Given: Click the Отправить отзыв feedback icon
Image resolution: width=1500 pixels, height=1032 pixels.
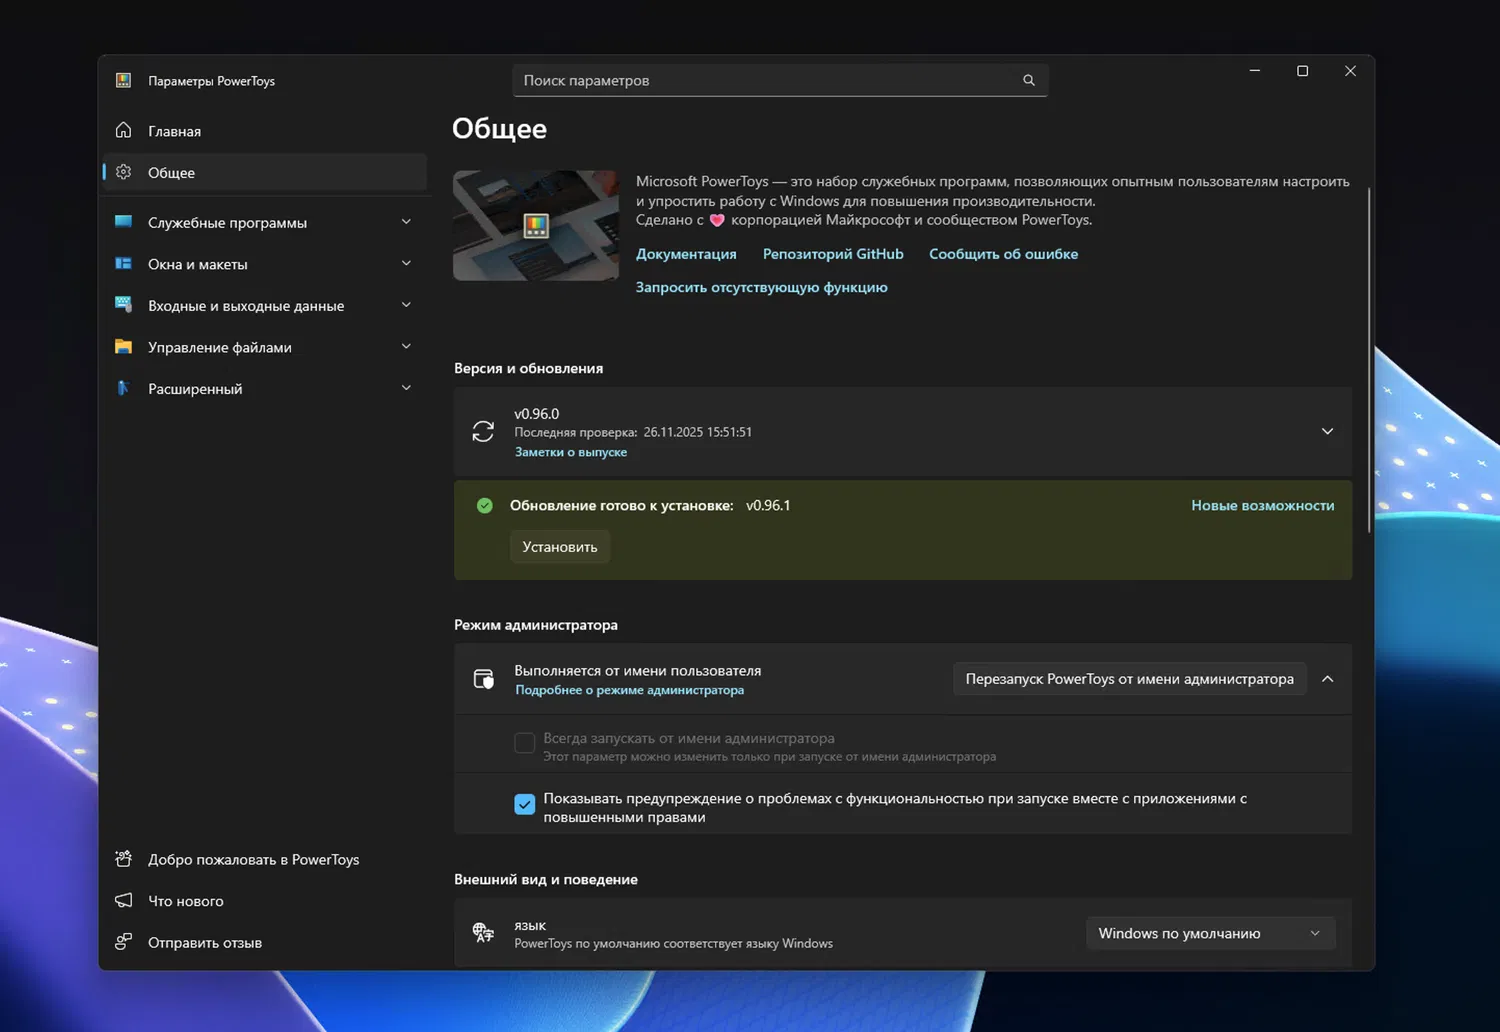Looking at the screenshot, I should click(x=123, y=942).
